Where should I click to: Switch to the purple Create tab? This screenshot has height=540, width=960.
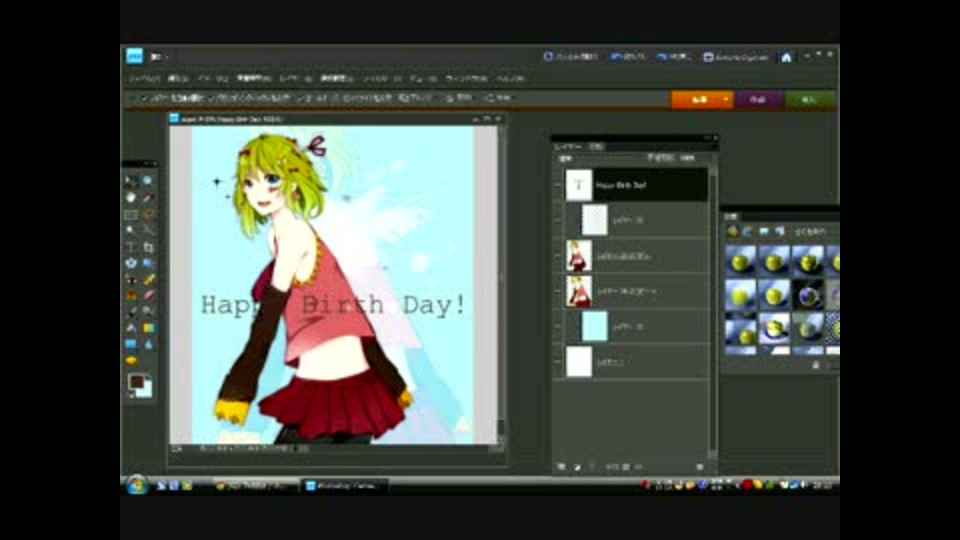[758, 99]
